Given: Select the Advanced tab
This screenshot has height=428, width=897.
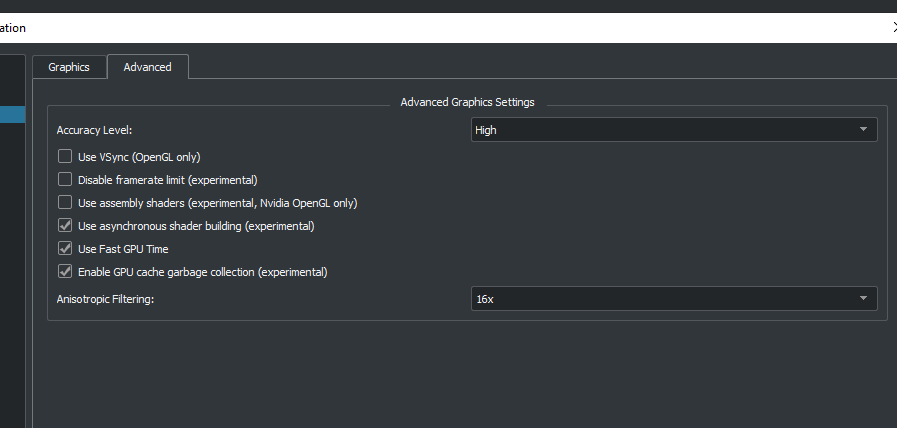Looking at the screenshot, I should 148,67.
